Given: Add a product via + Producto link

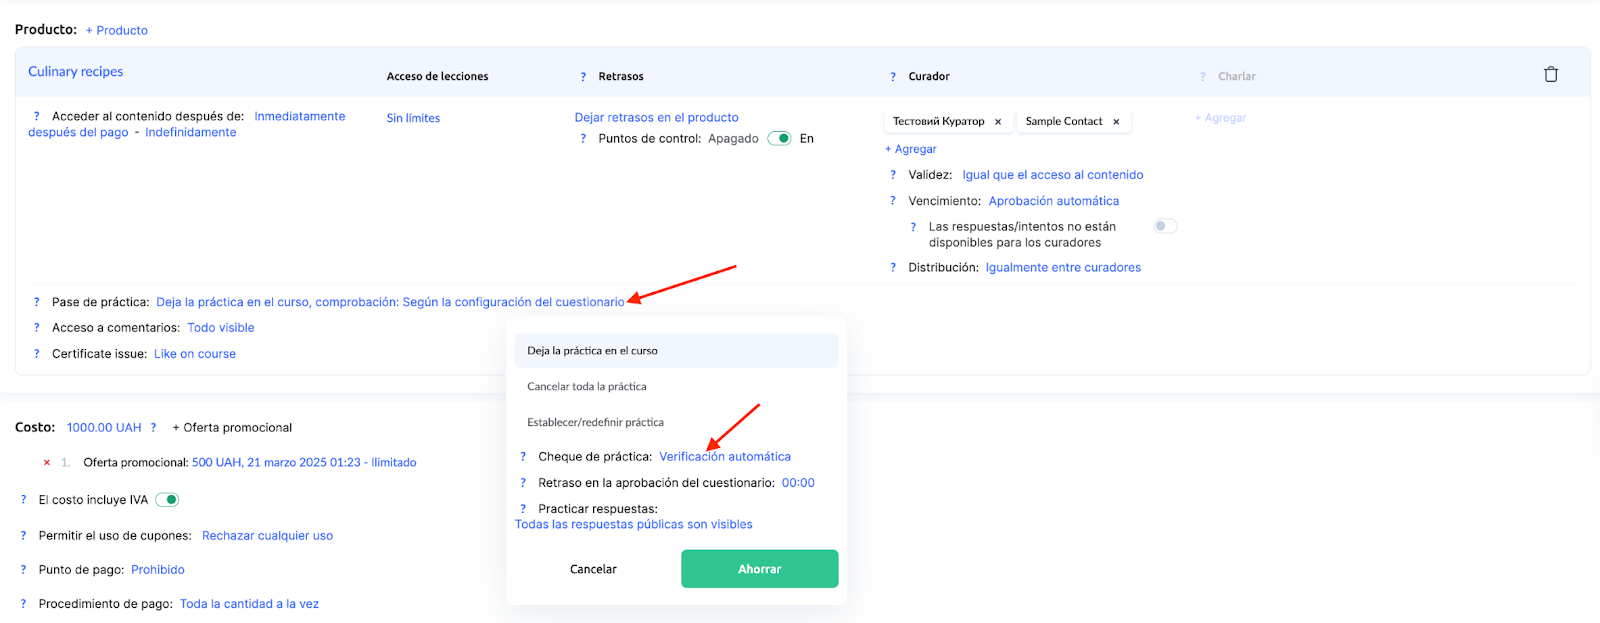Looking at the screenshot, I should (117, 31).
